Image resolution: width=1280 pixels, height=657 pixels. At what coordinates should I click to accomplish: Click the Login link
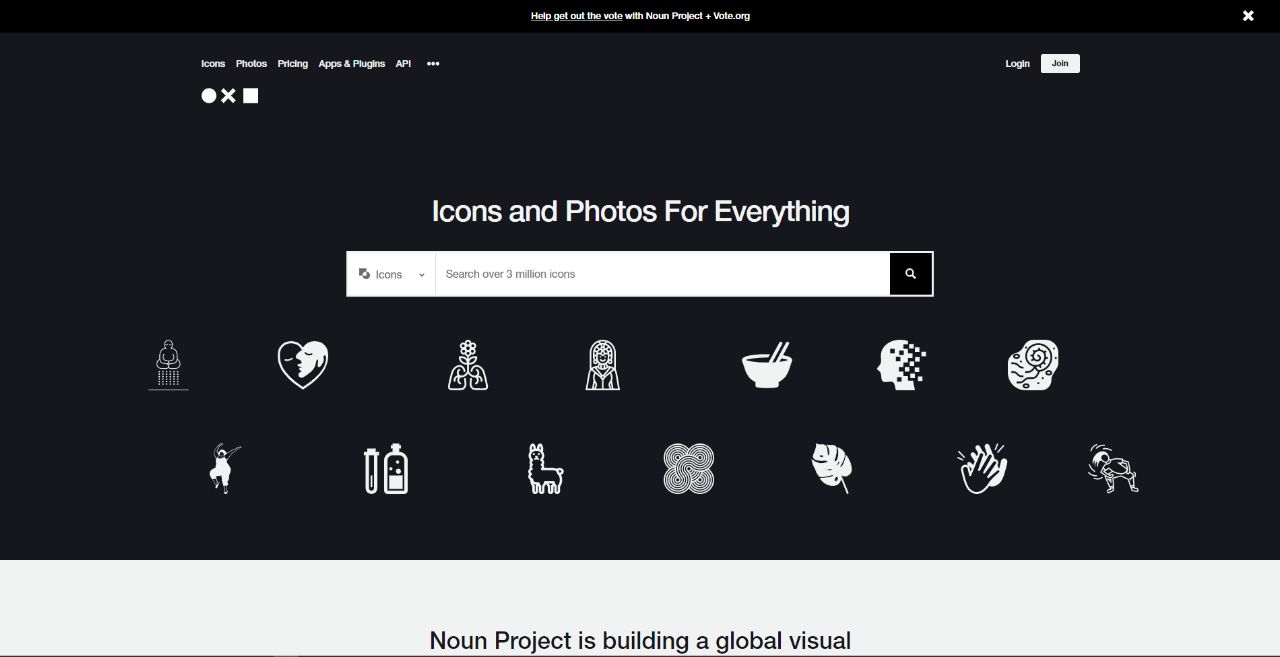(1017, 64)
